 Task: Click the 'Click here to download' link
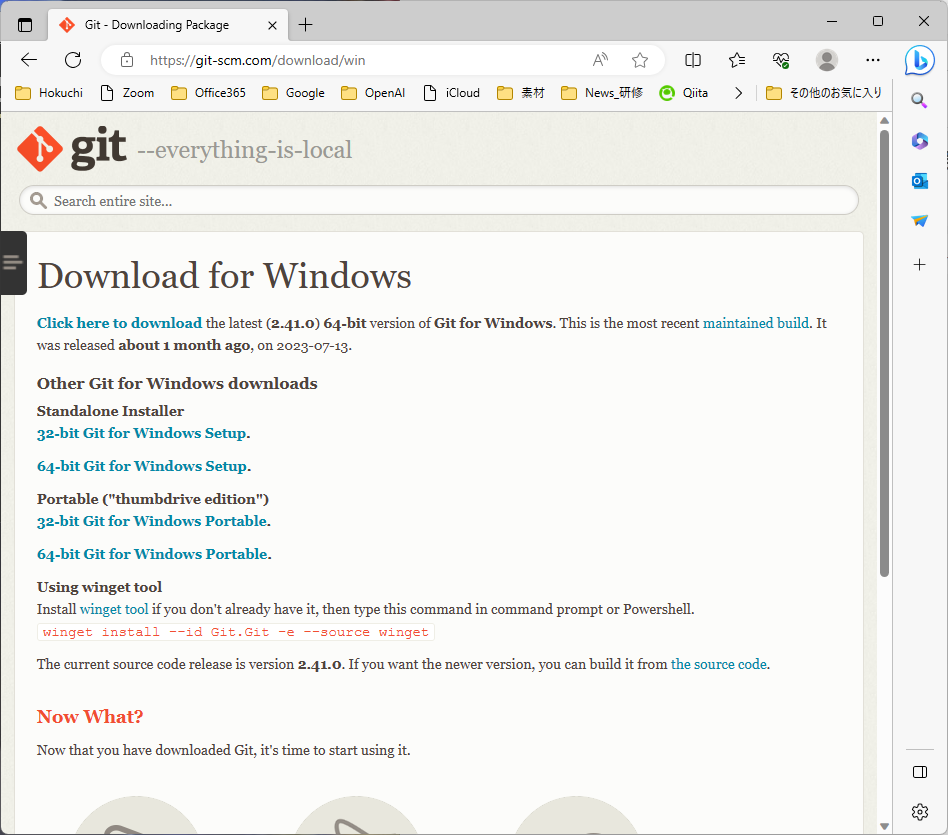119,323
